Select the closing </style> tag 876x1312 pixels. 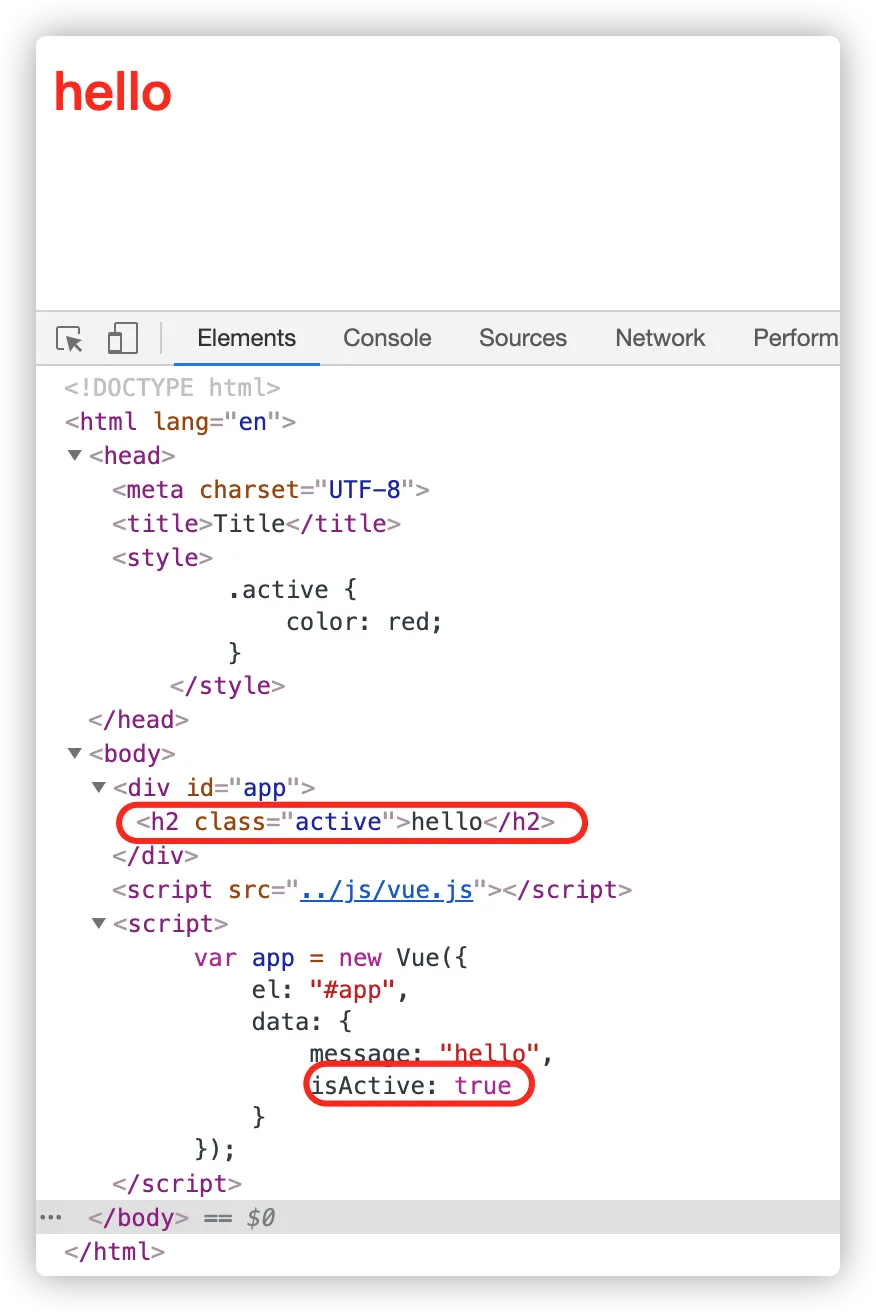[228, 686]
